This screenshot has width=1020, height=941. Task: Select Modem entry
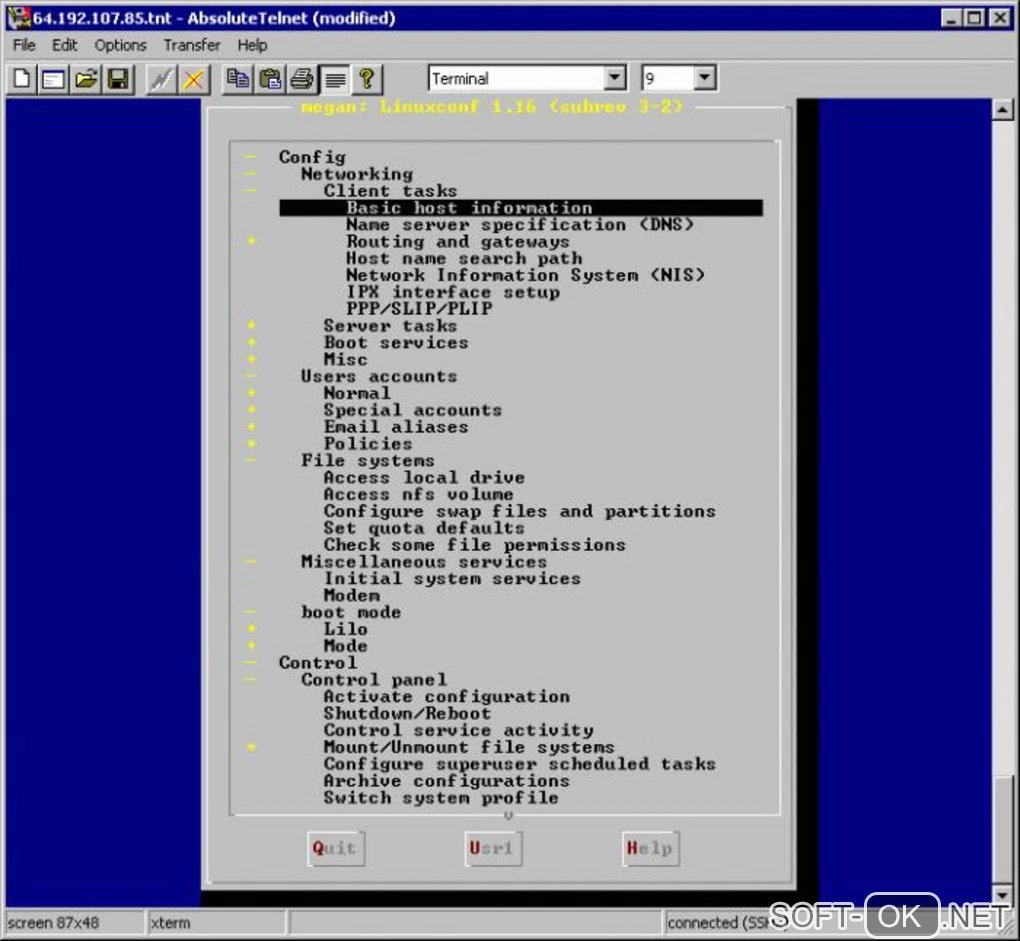coord(351,596)
